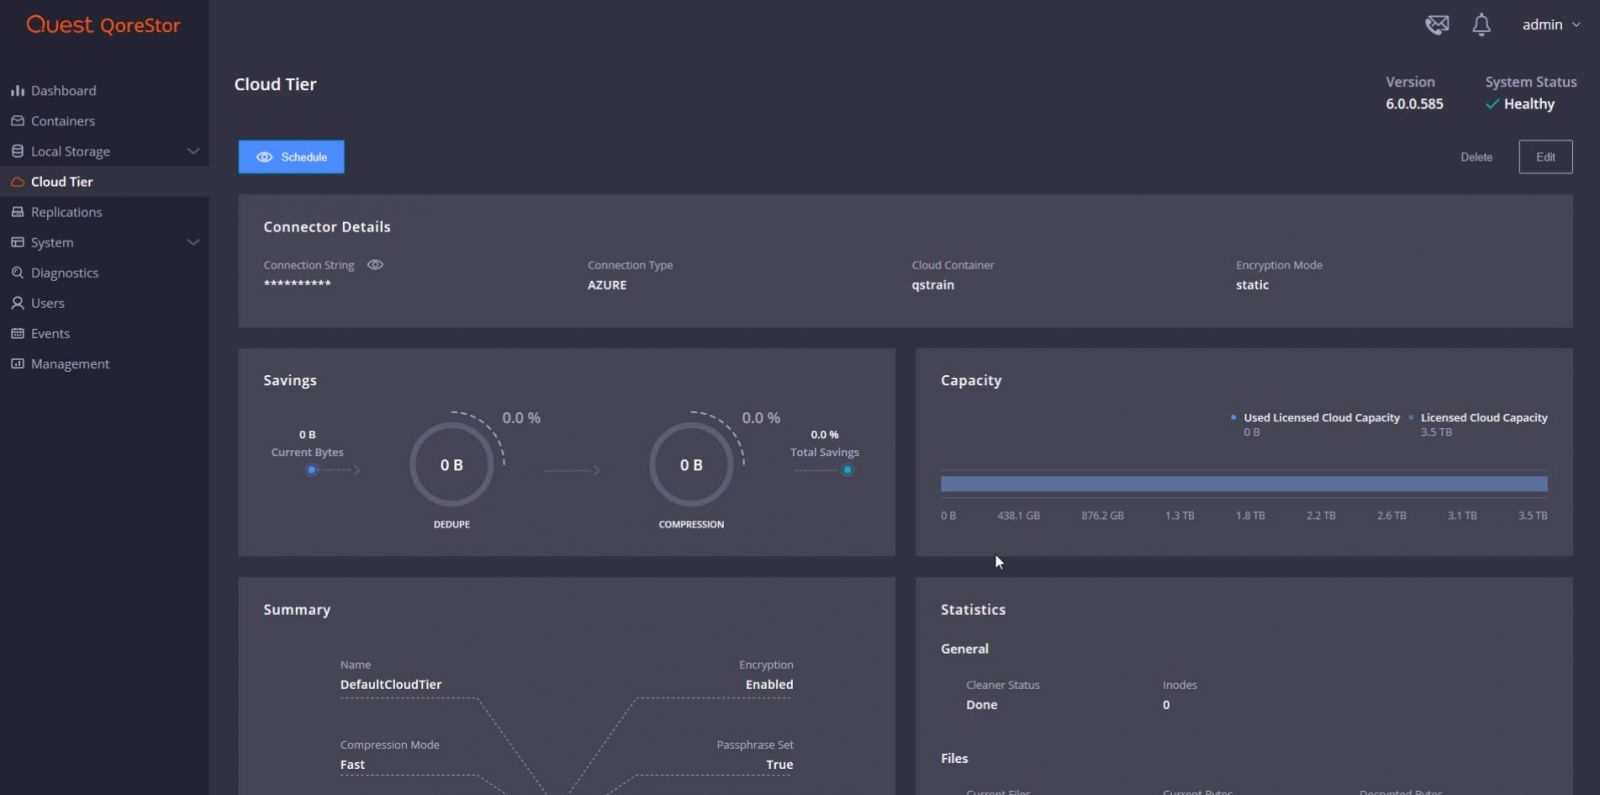Click the Healthy status checkmark icon
Screen dimensions: 1600x795
[x=1492, y=104]
